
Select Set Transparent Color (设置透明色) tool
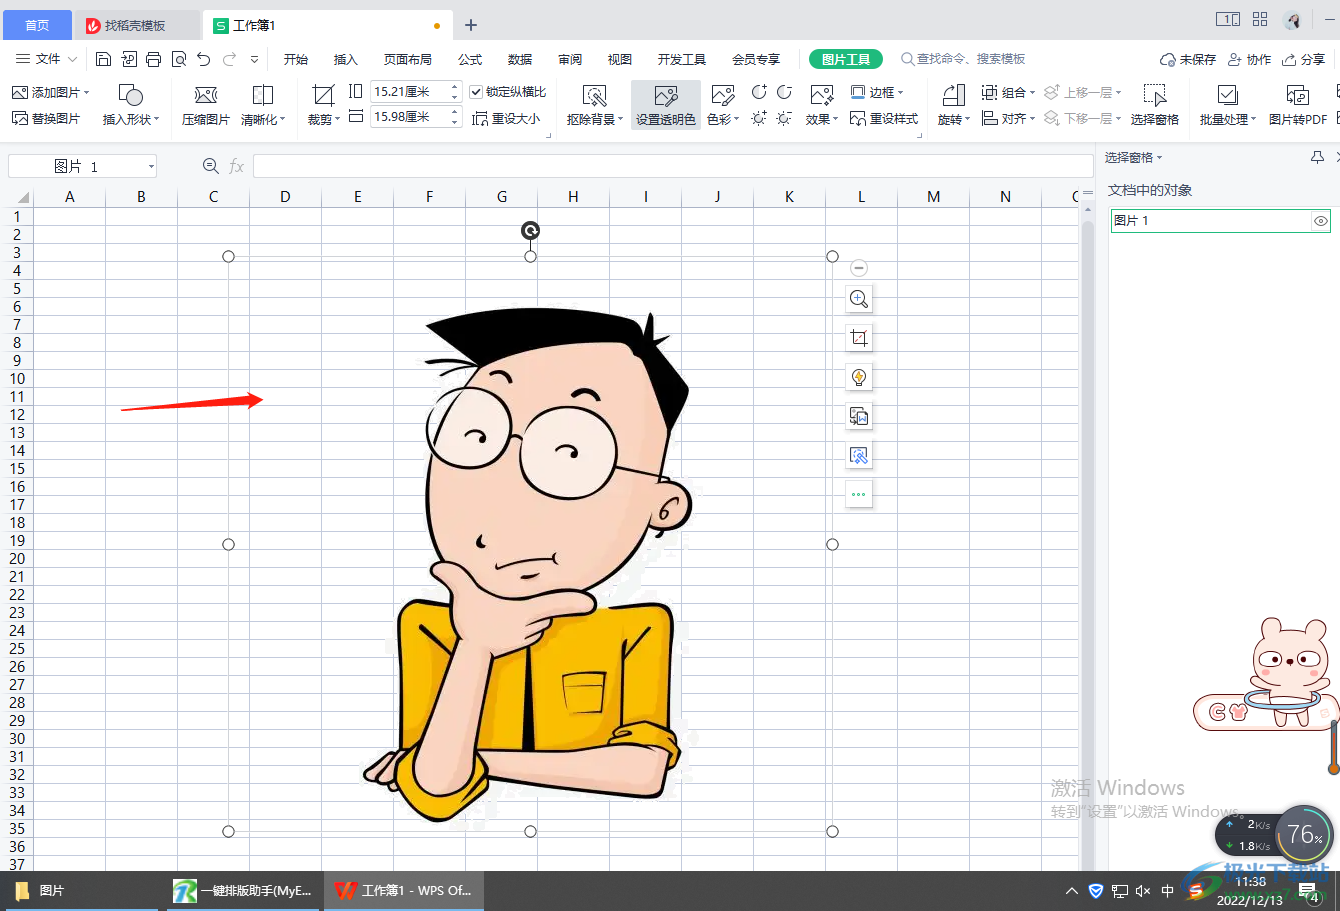tap(666, 105)
